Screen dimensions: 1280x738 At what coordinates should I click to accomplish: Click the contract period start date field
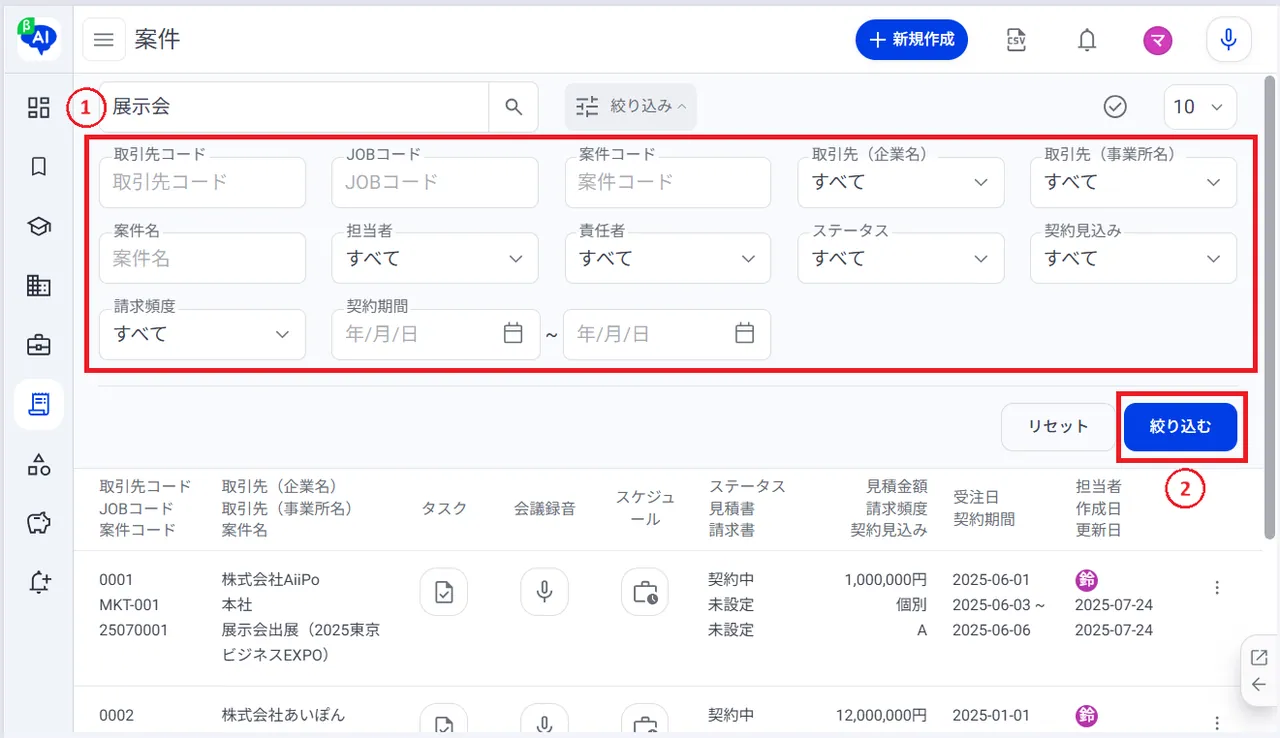(435, 334)
